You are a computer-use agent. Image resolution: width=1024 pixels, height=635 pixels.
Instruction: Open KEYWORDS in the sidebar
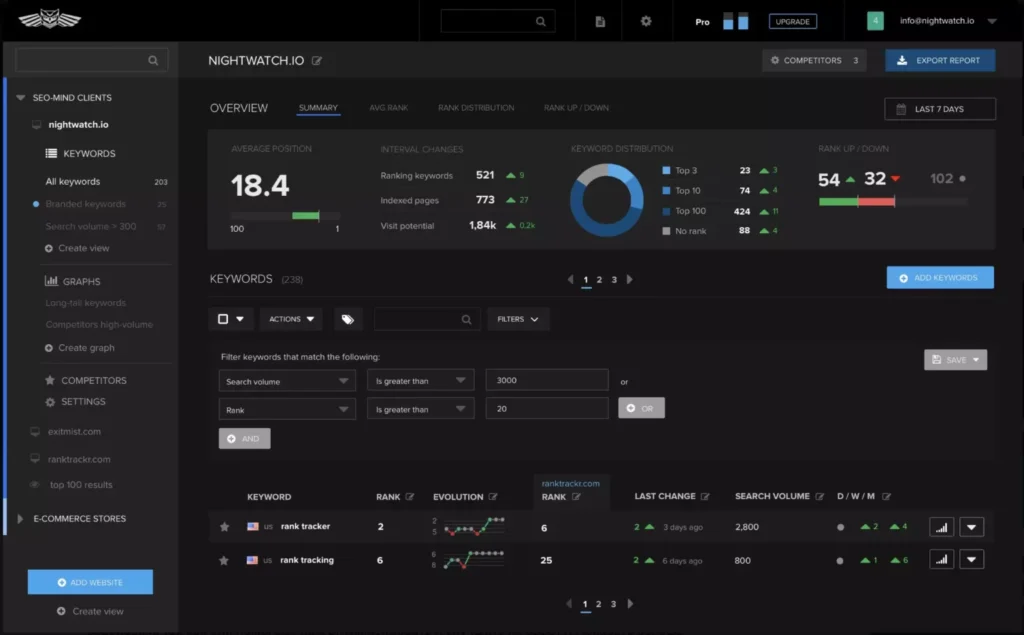pos(89,154)
